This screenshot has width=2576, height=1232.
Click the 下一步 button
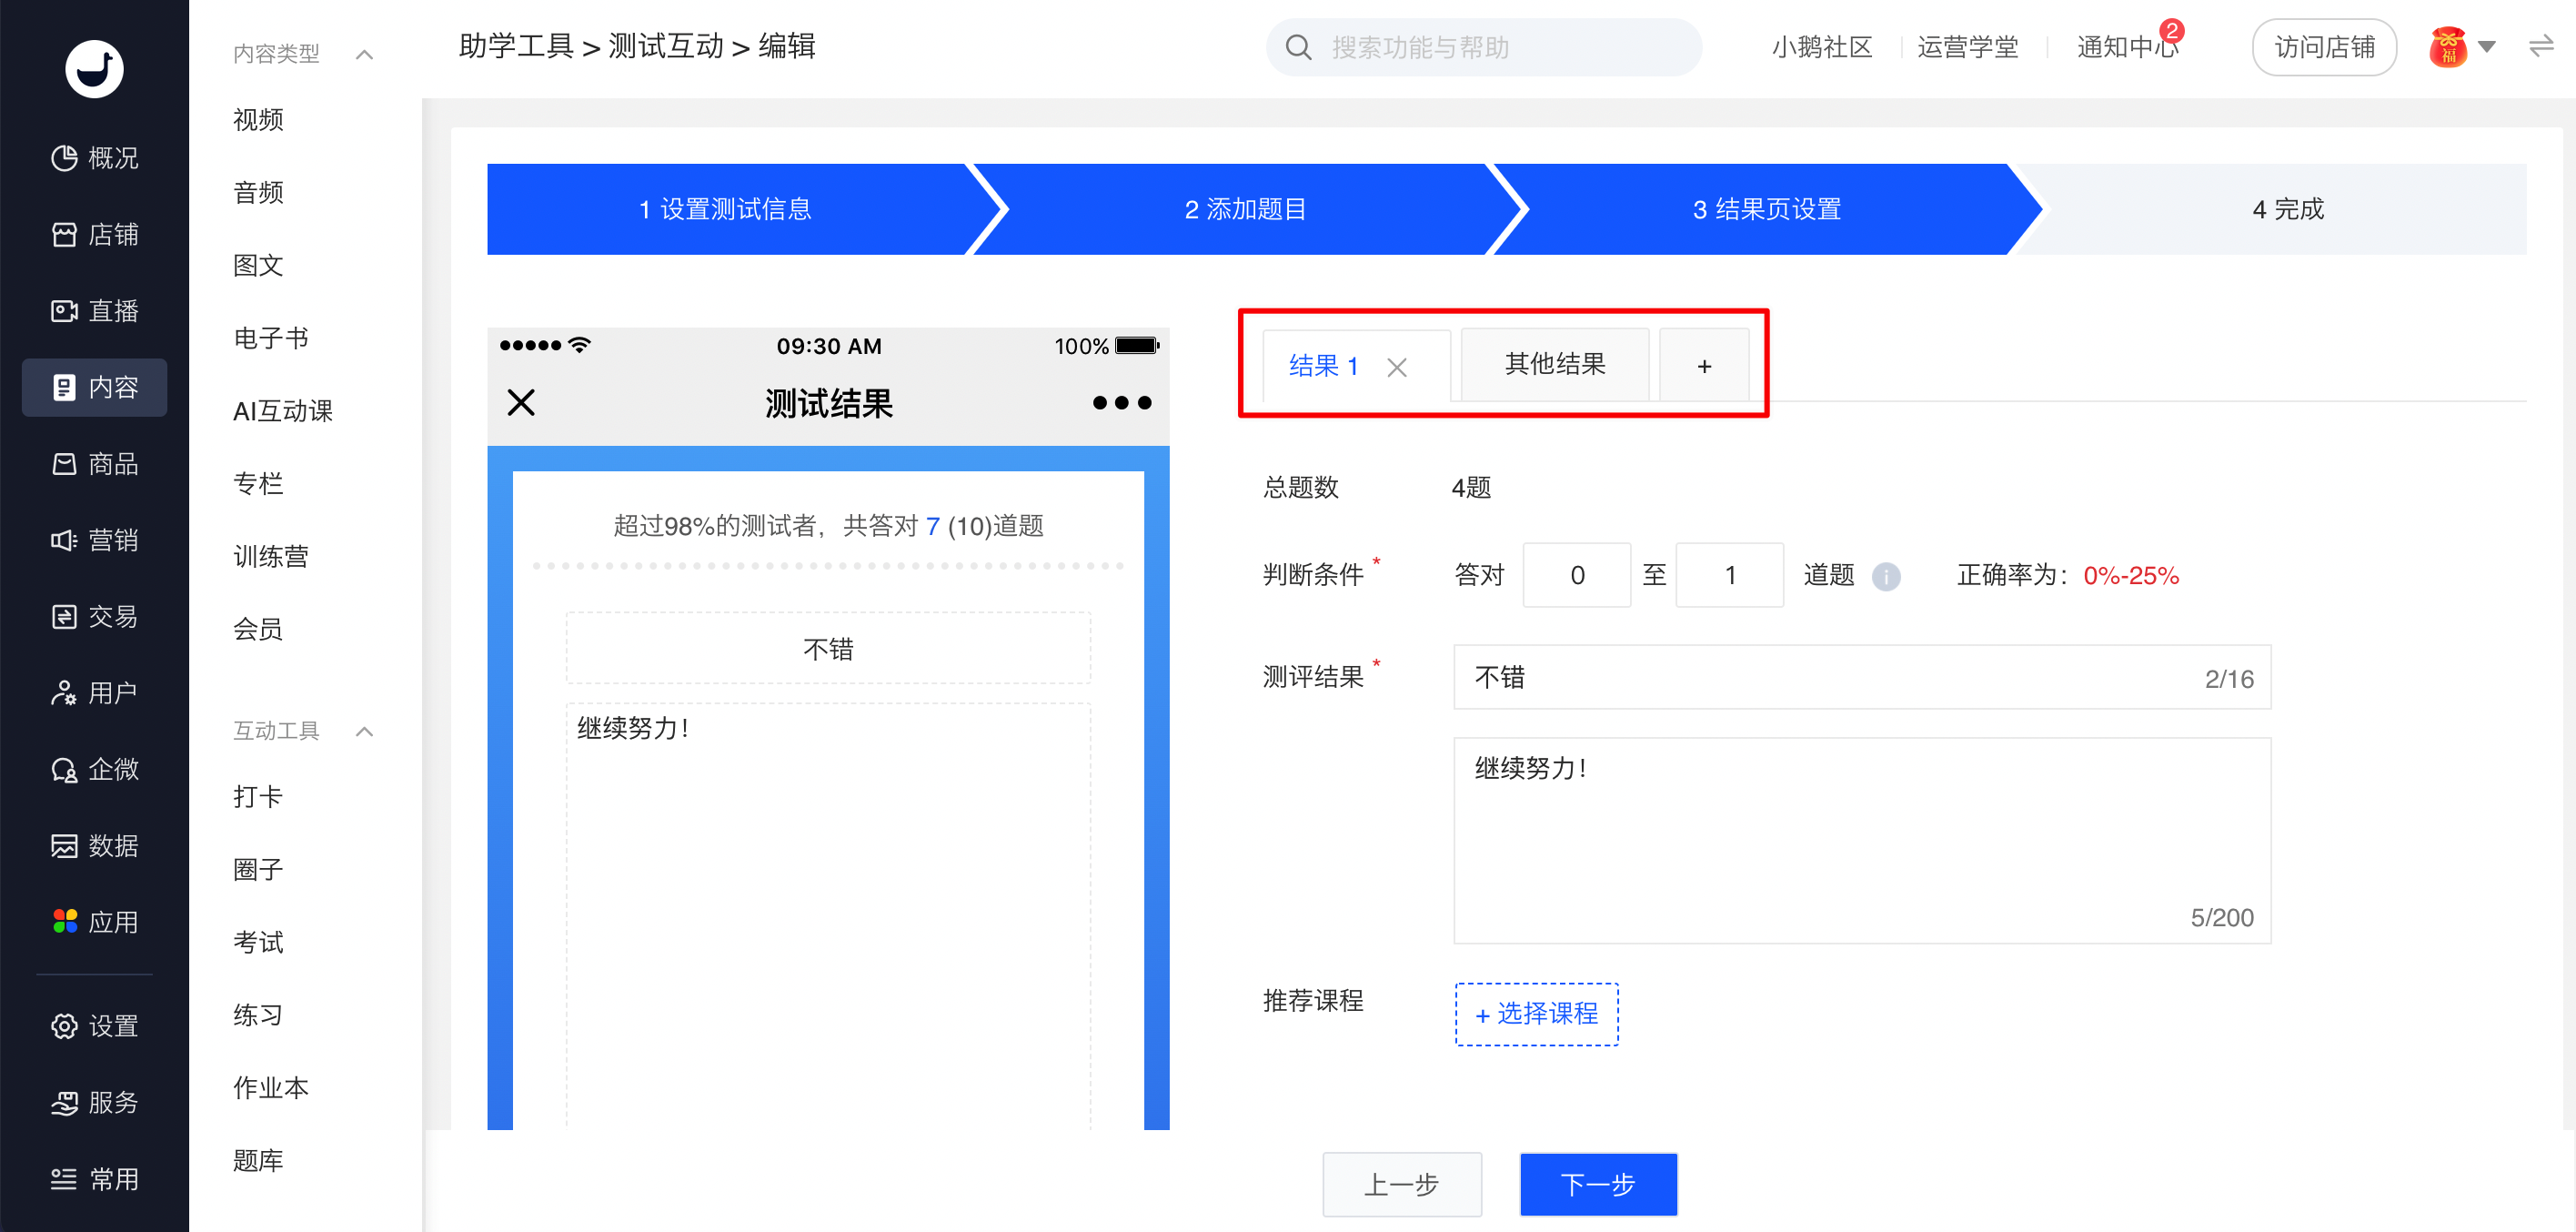[x=1597, y=1184]
